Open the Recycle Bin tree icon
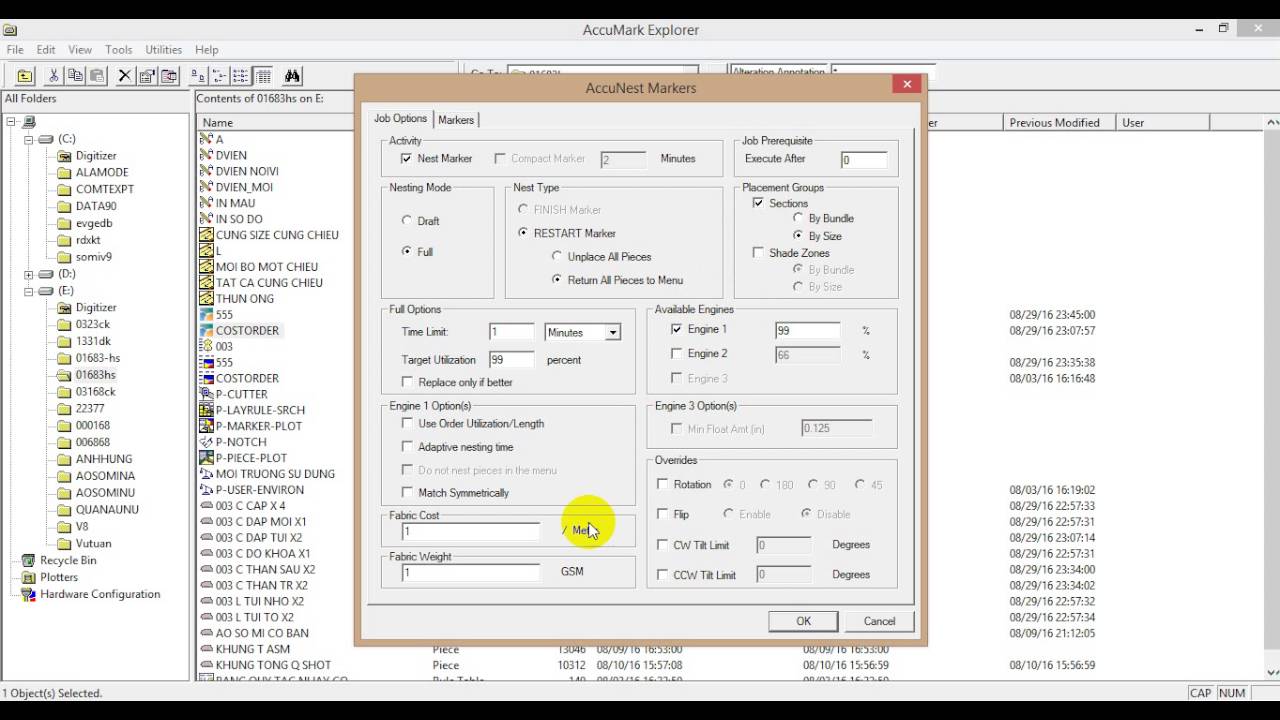 (x=28, y=560)
